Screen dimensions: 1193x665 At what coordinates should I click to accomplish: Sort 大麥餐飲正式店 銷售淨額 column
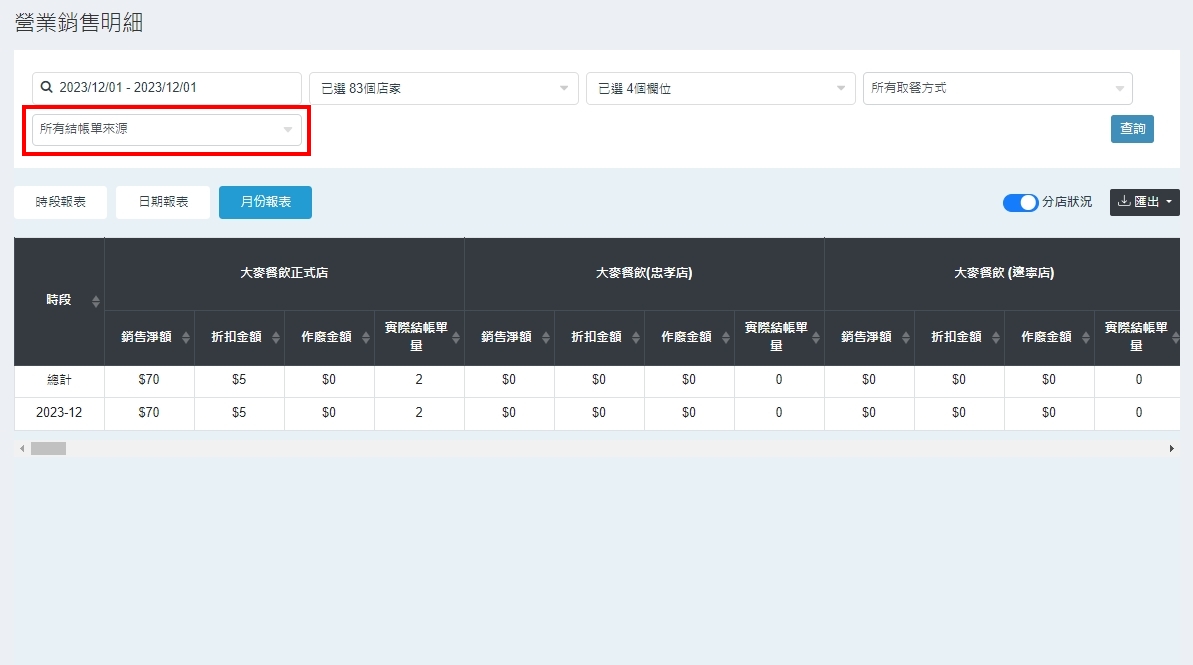pyautogui.click(x=185, y=338)
